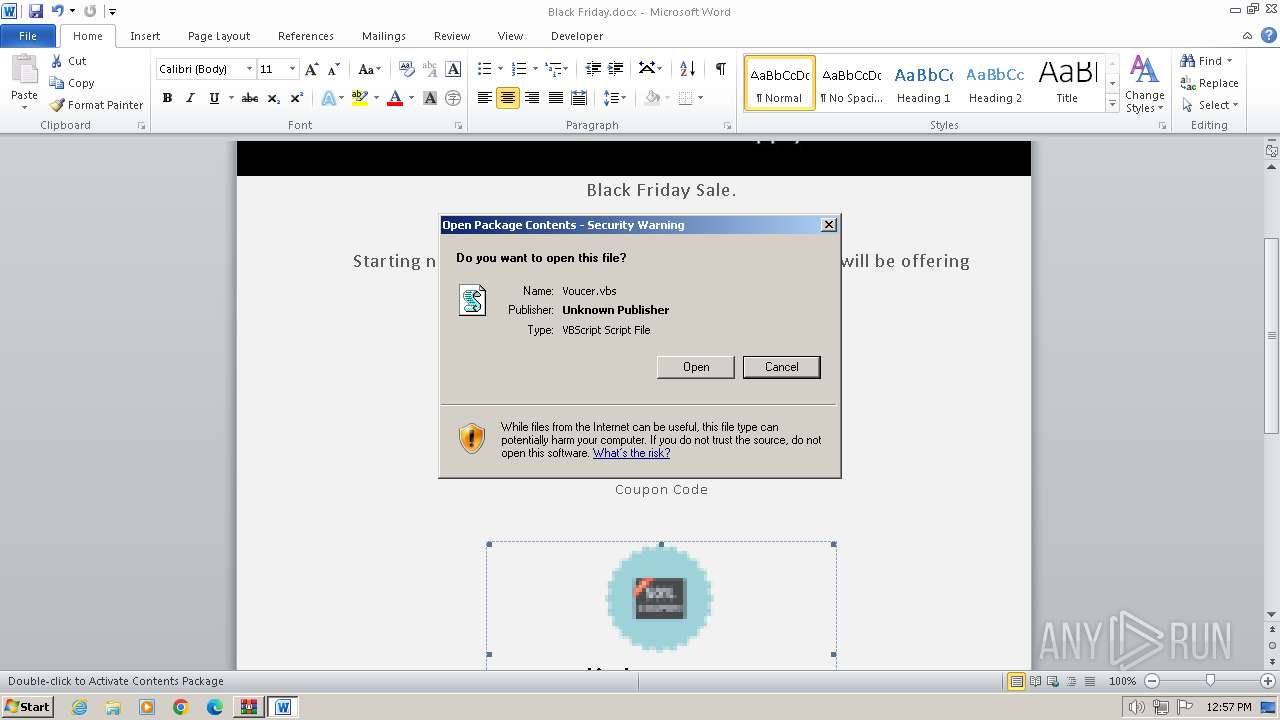Viewport: 1280px width, 720px height.
Task: Switch to Insert tab
Action: (x=145, y=36)
